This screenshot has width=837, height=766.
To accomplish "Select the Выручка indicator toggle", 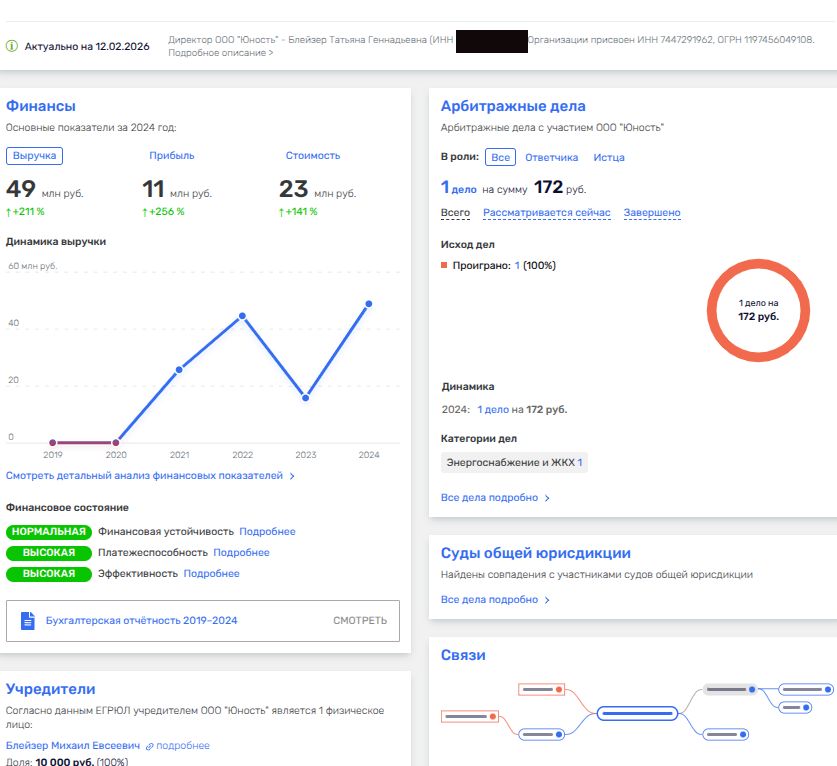I will [x=35, y=155].
